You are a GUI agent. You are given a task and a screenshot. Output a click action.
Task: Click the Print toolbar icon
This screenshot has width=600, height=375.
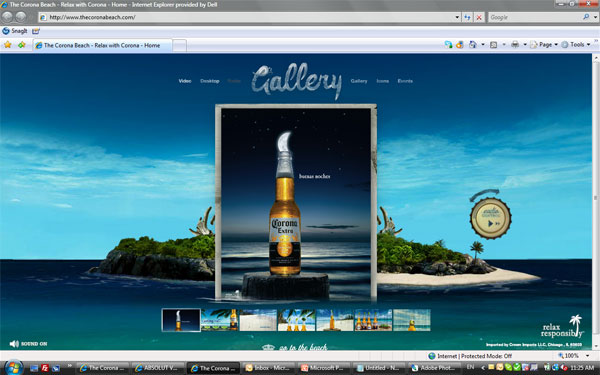point(515,45)
